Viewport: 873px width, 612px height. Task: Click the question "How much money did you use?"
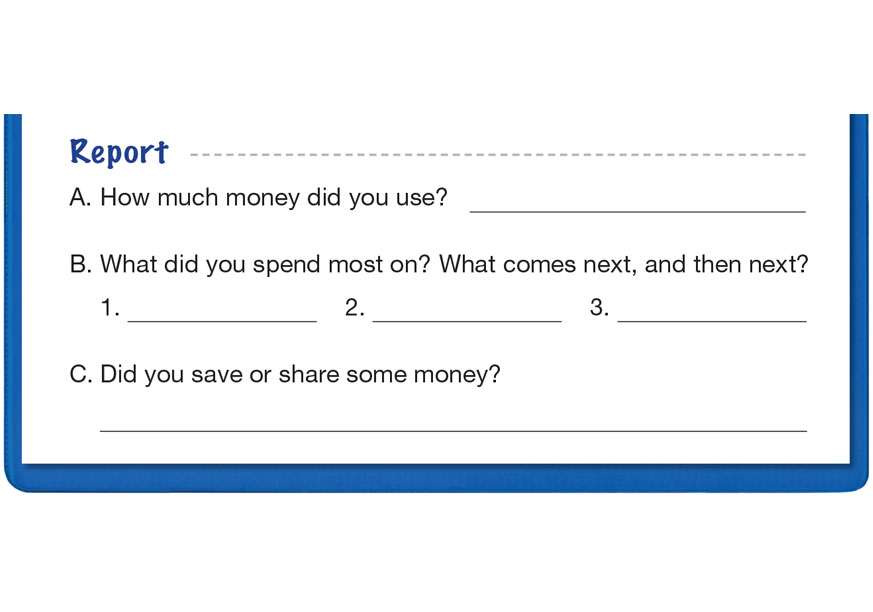[274, 198]
